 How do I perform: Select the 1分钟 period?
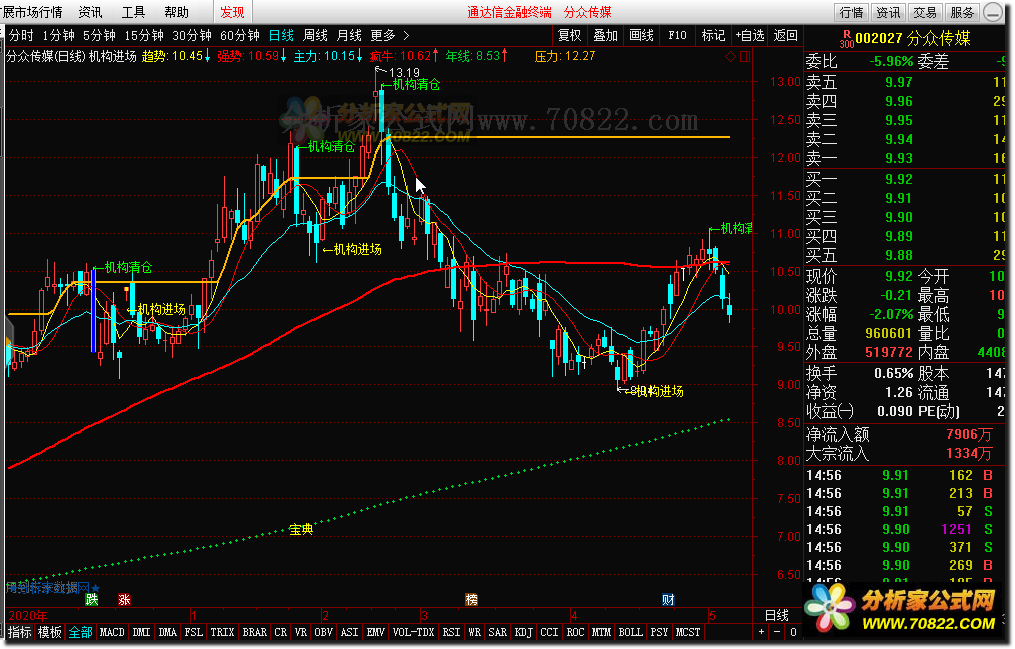point(58,35)
